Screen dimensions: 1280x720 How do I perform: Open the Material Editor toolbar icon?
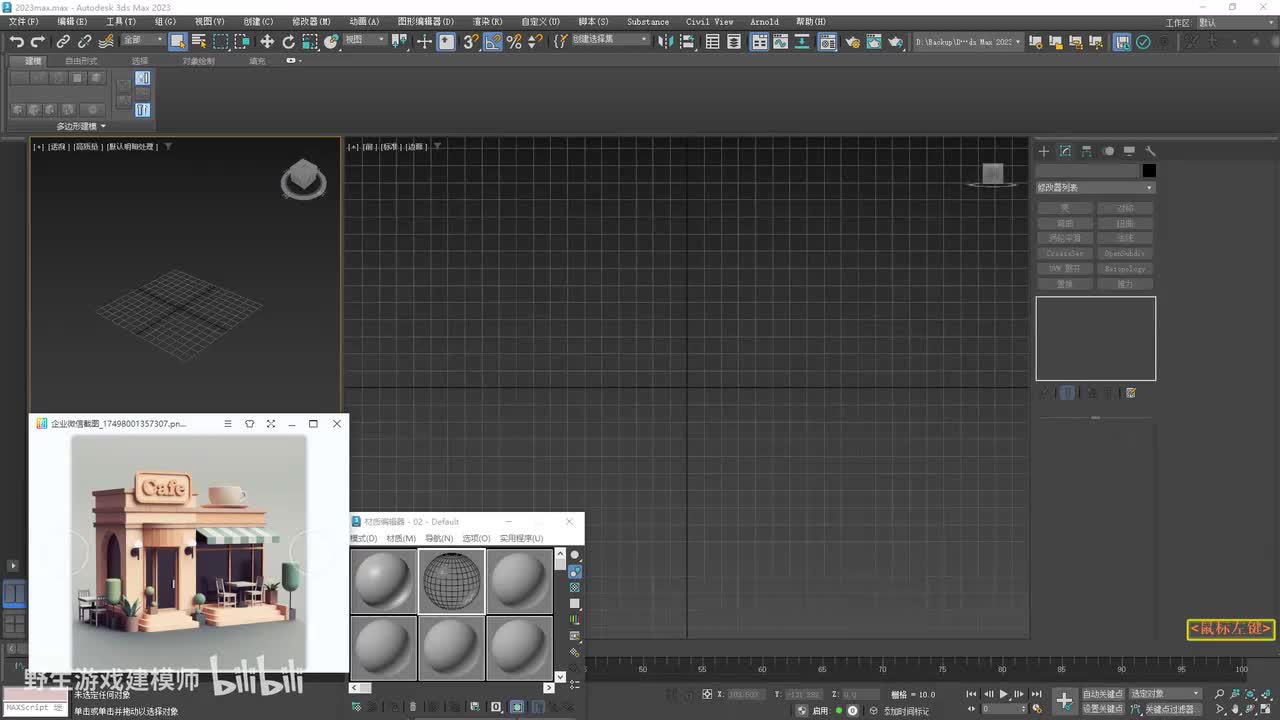828,42
